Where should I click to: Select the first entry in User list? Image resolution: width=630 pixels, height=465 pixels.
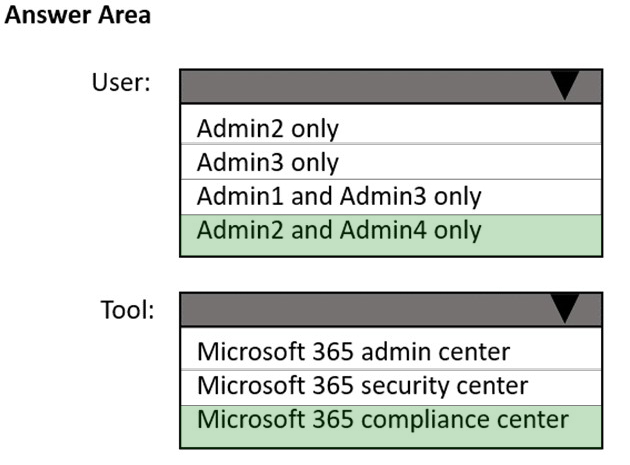point(391,125)
